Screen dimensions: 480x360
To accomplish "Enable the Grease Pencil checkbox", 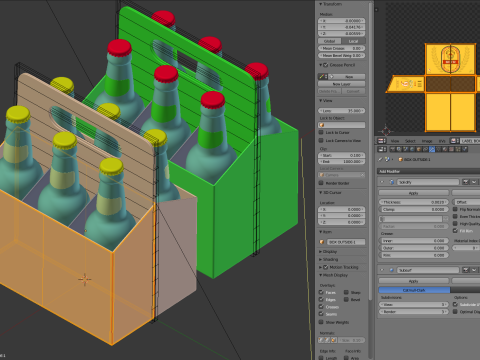I will pyautogui.click(x=326, y=65).
